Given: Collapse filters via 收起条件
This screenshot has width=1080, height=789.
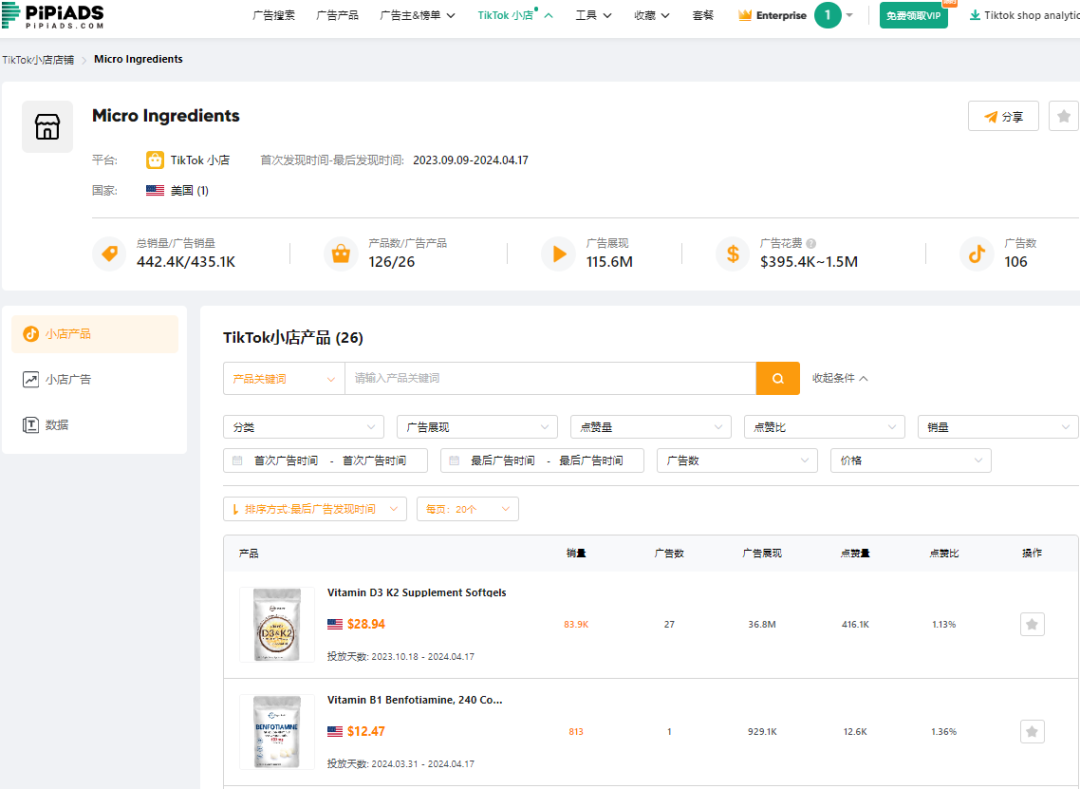Looking at the screenshot, I should click(840, 378).
